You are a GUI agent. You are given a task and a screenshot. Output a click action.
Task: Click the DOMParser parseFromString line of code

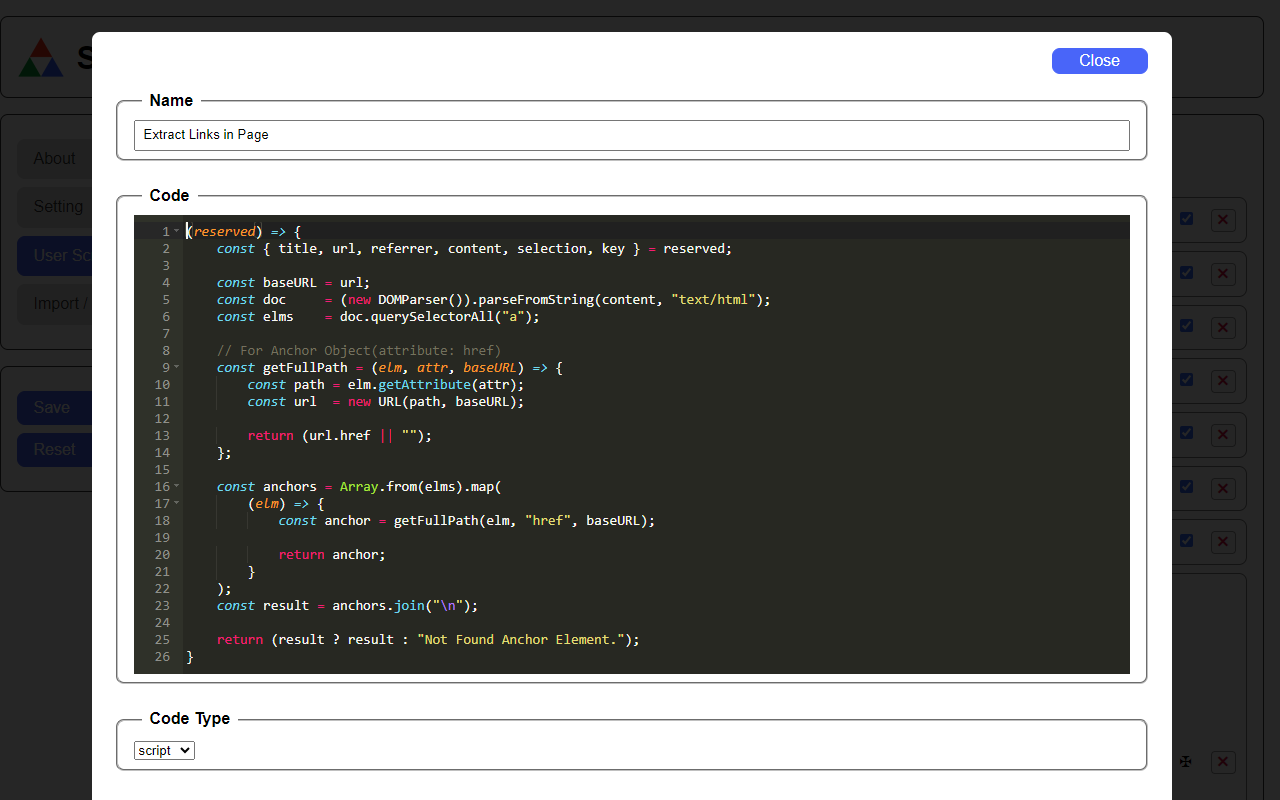click(494, 299)
